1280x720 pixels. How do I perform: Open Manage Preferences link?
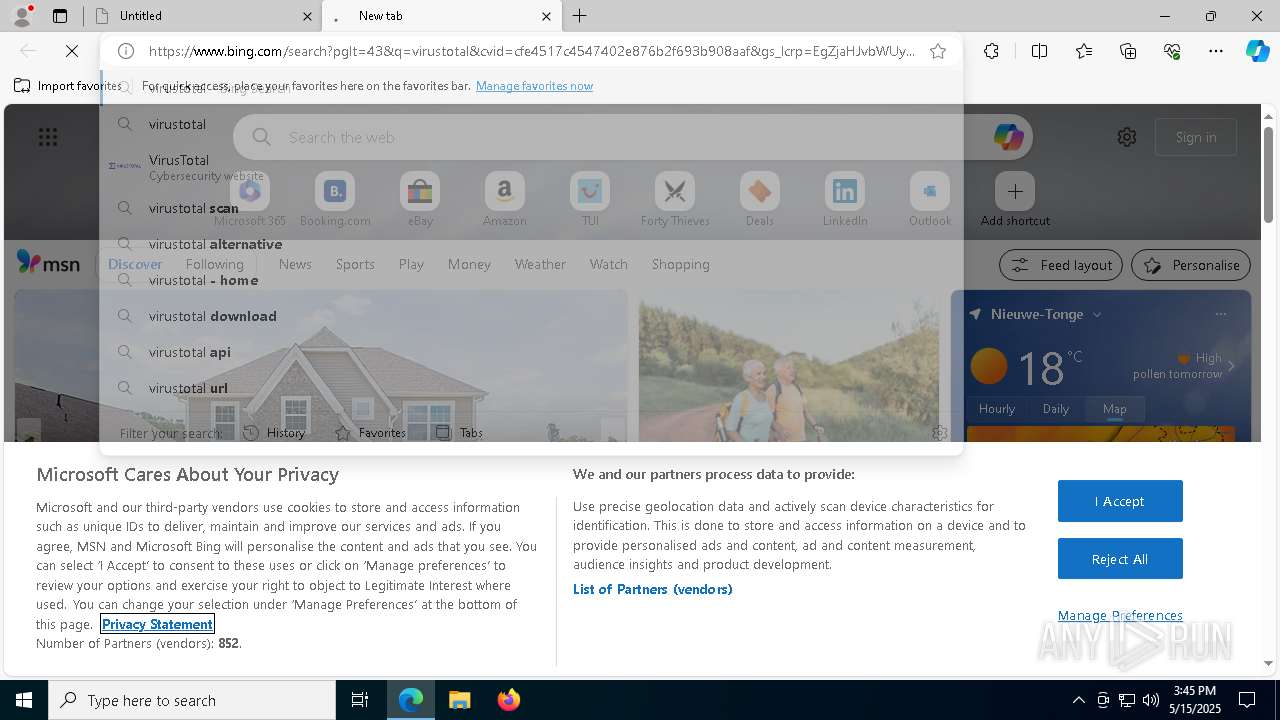tap(1120, 615)
